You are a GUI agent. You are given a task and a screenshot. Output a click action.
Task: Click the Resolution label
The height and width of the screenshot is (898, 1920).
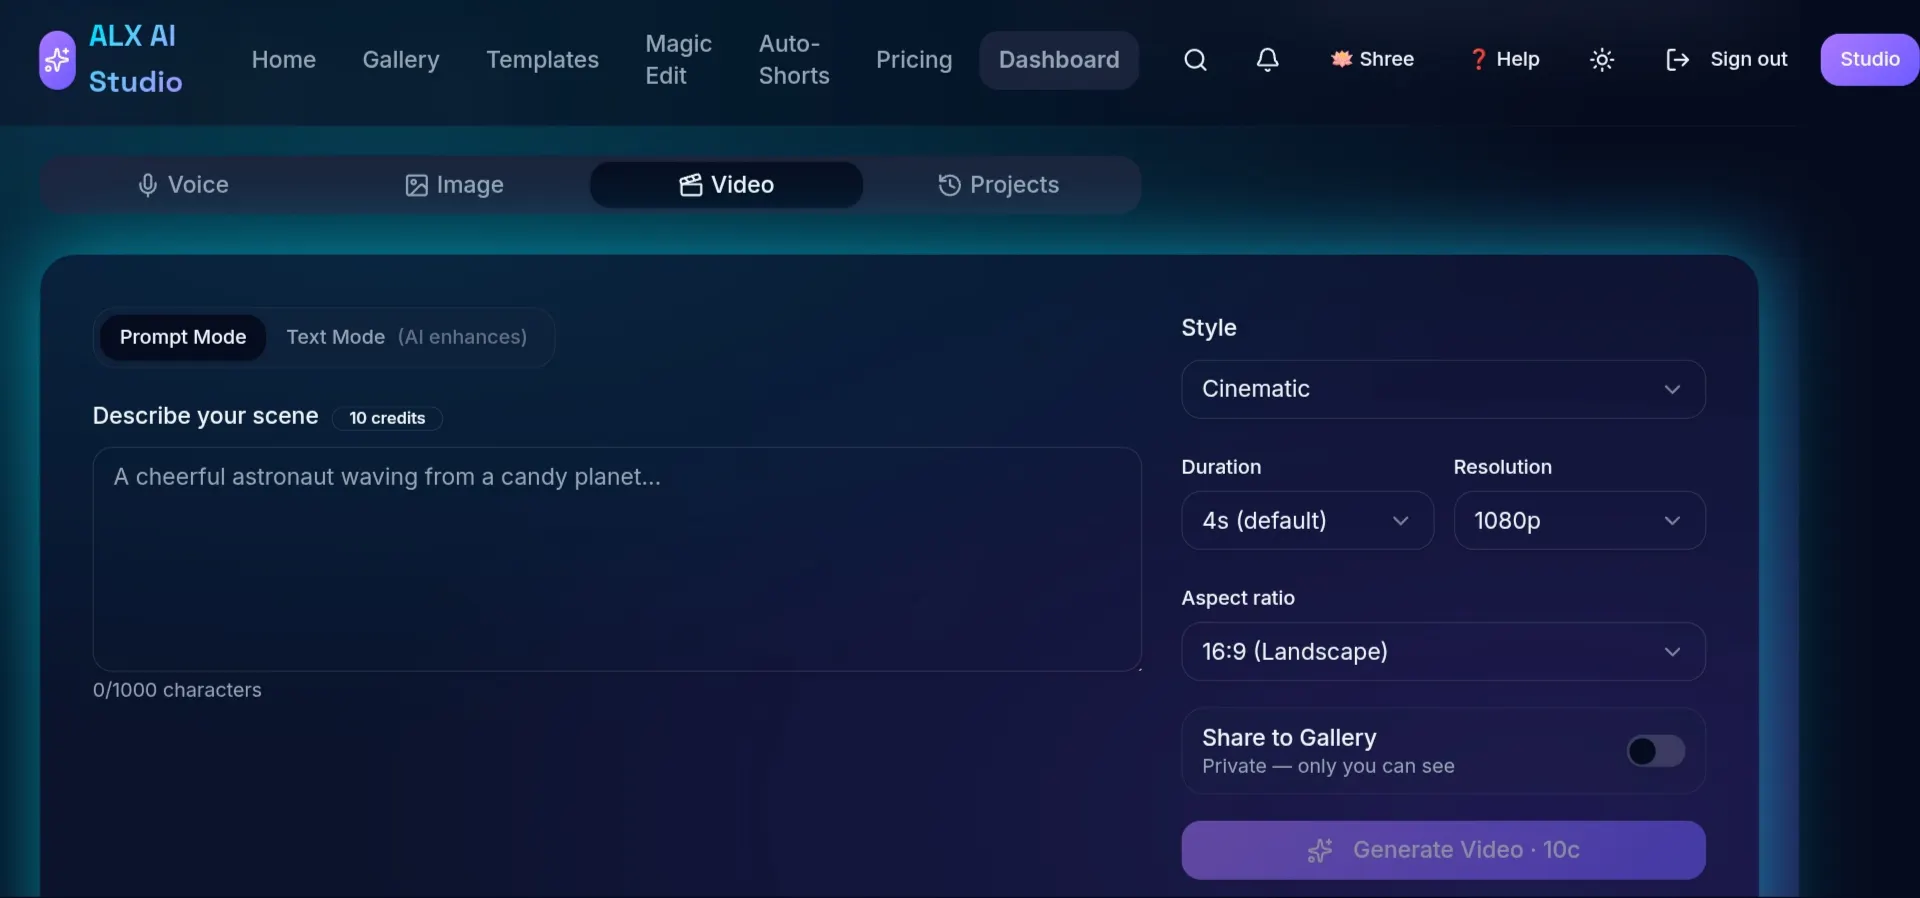(1503, 467)
